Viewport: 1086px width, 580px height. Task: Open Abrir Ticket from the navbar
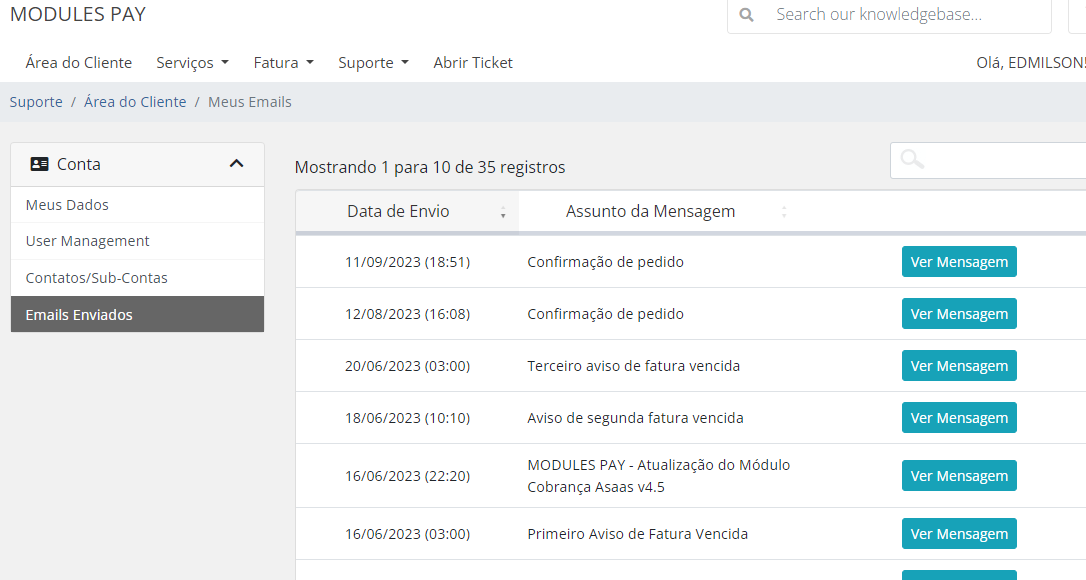(472, 62)
